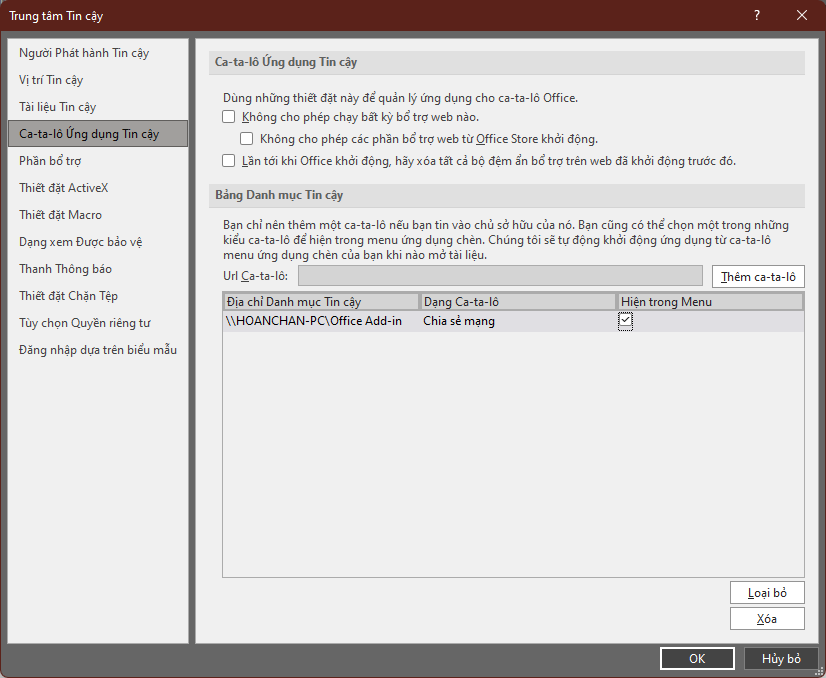Click the Xóa button
Image resolution: width=826 pixels, height=678 pixels.
767,619
